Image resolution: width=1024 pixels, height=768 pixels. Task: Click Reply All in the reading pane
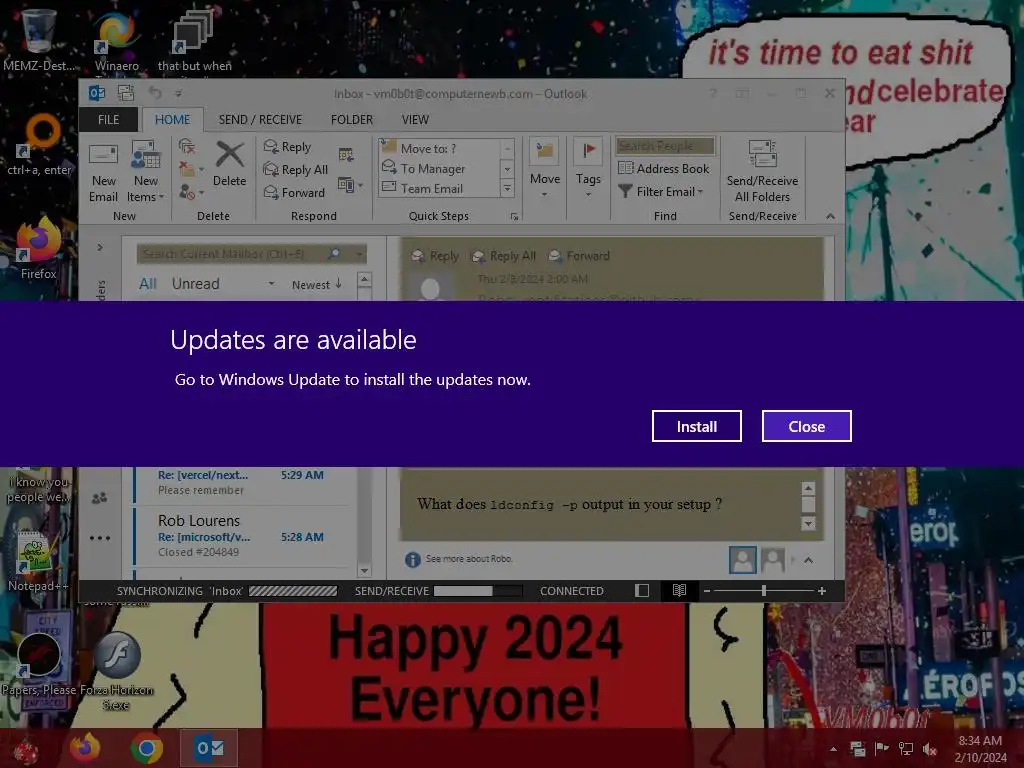tap(504, 256)
